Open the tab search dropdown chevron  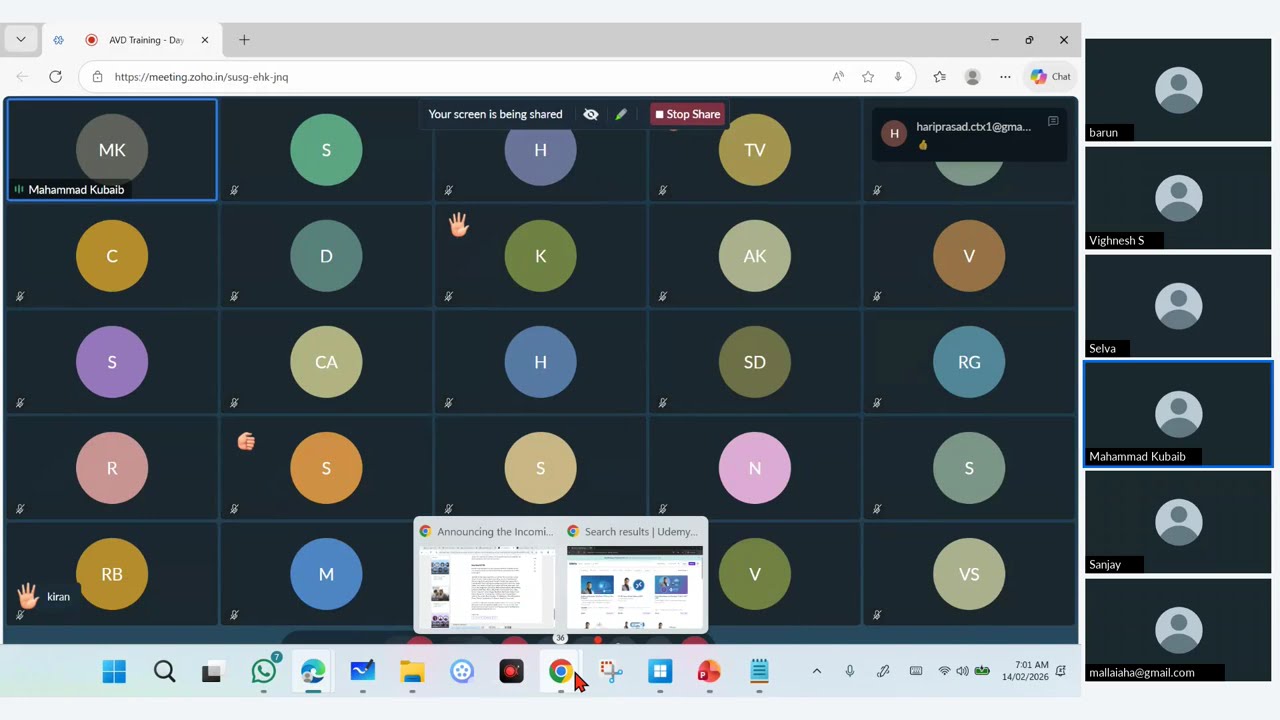(20, 40)
